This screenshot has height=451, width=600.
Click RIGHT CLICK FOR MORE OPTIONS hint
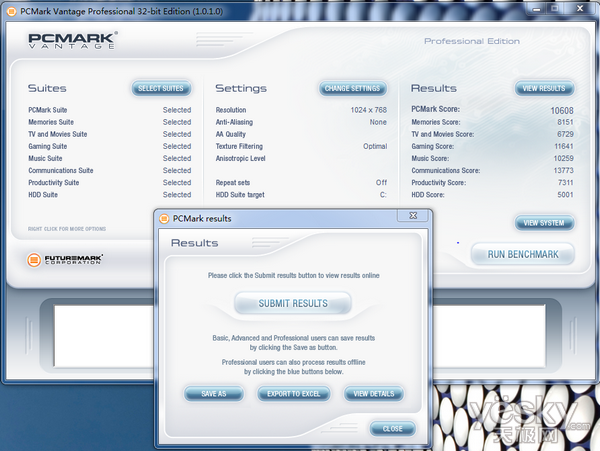pyautogui.click(x=67, y=229)
